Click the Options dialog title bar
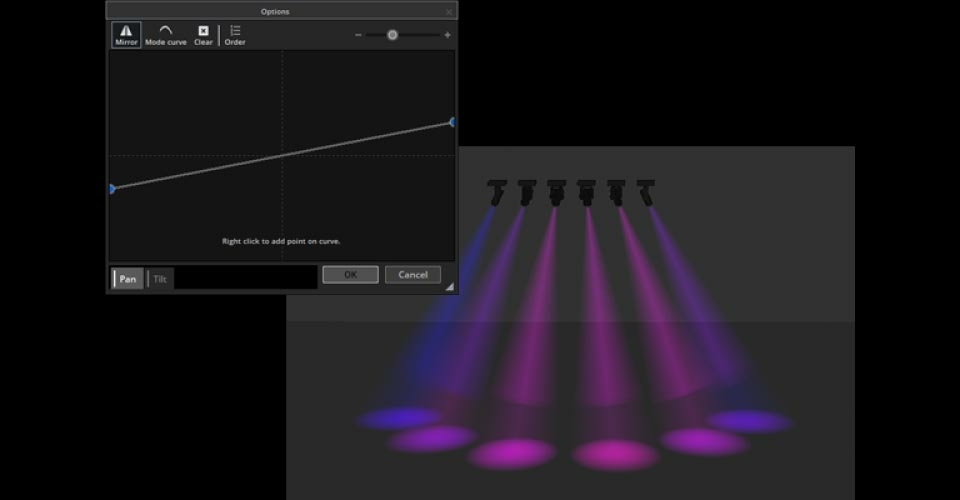 tap(275, 12)
